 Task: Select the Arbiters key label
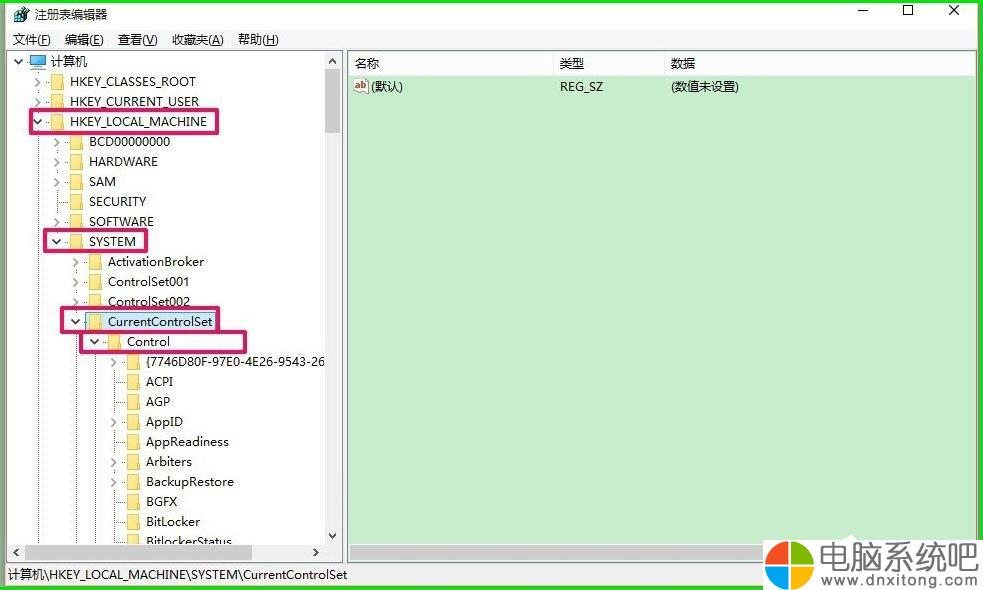point(169,462)
